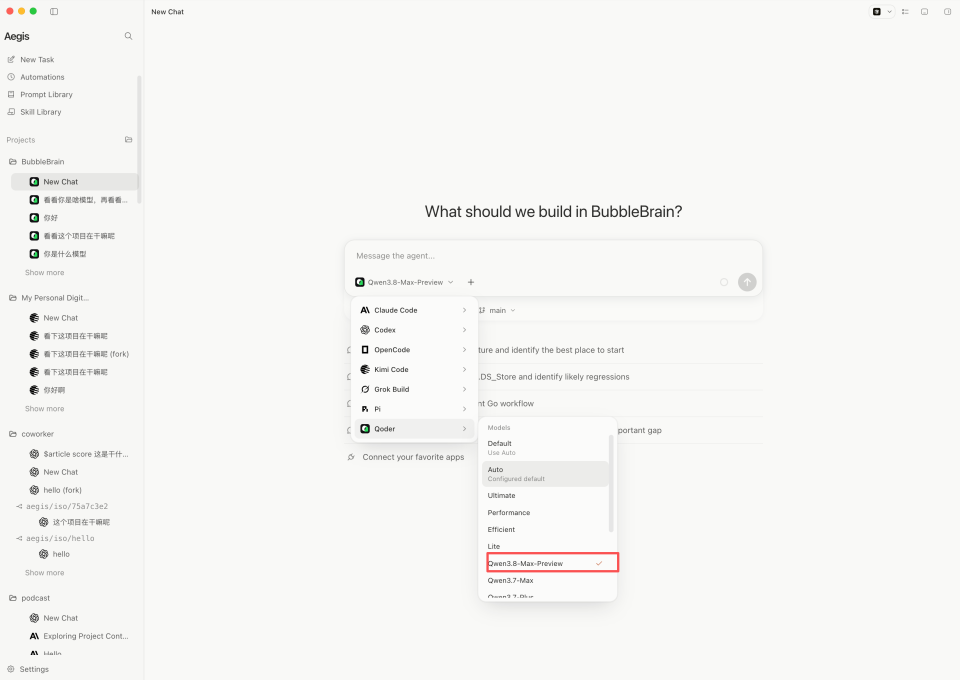The height and width of the screenshot is (680, 960).
Task: Toggle right sidebar icon top right
Action: [947, 12]
